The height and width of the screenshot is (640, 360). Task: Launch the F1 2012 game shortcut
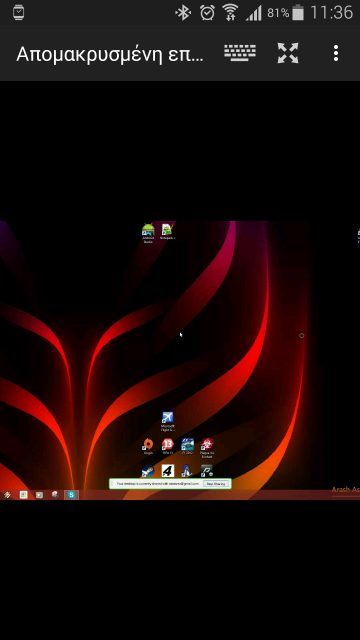point(187,447)
